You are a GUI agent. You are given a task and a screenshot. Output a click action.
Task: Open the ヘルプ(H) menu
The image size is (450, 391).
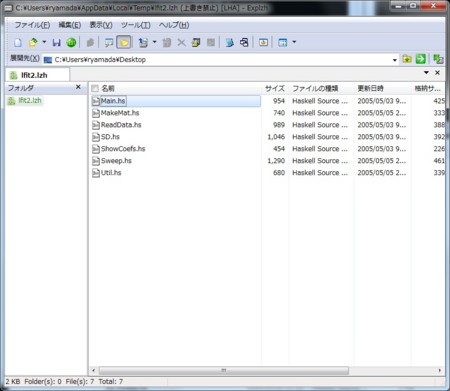[174, 25]
